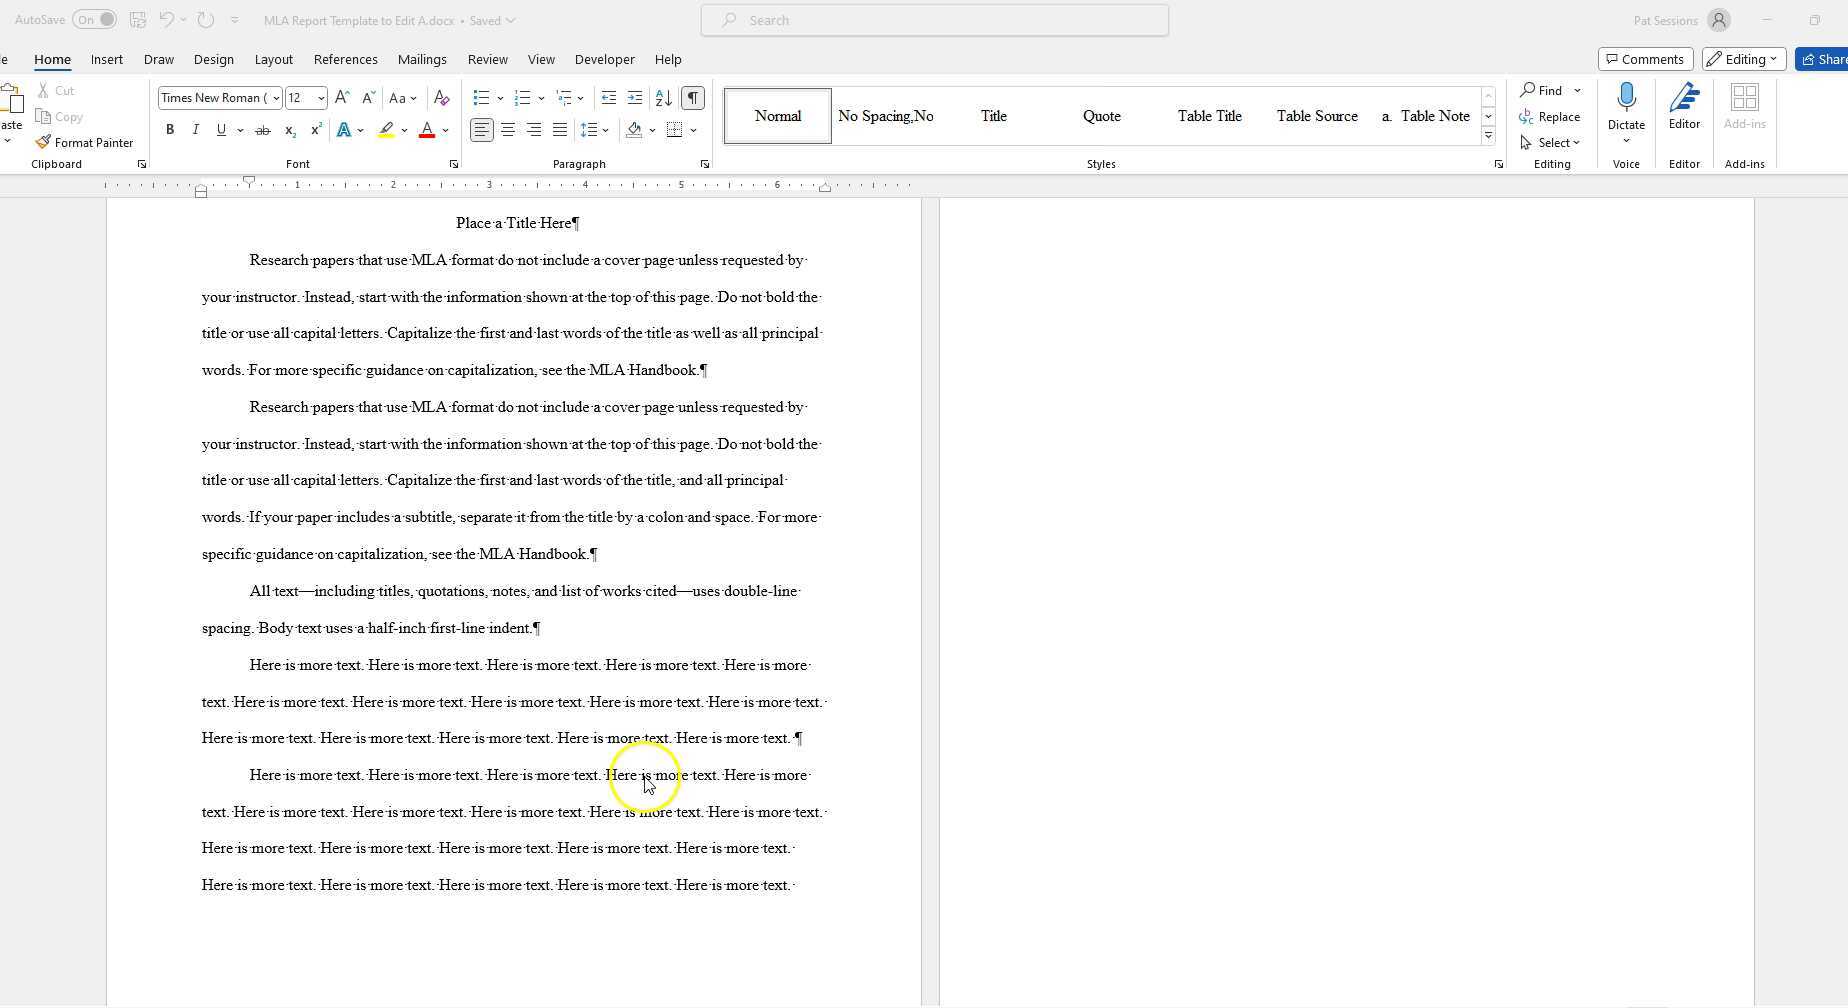Toggle paragraph marks visibility

693,97
